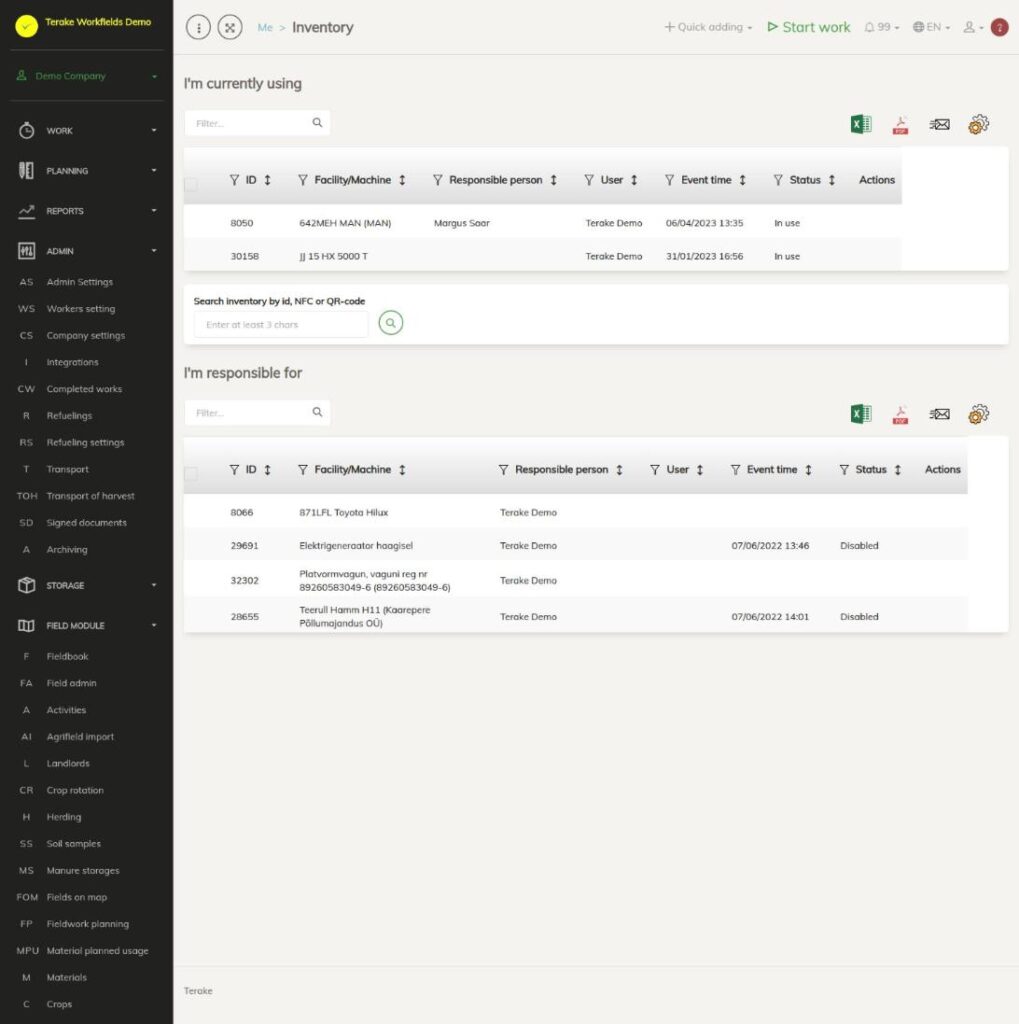Filter User column in responsible-for table
Viewport: 1019px width, 1024px height.
655,470
